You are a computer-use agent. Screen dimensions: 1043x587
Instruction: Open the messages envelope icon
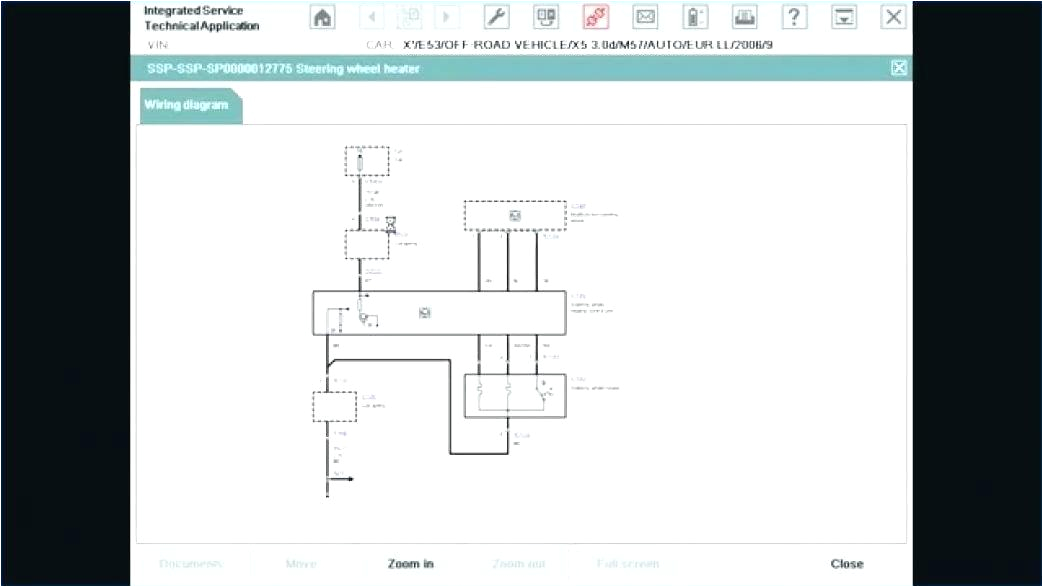click(x=645, y=17)
